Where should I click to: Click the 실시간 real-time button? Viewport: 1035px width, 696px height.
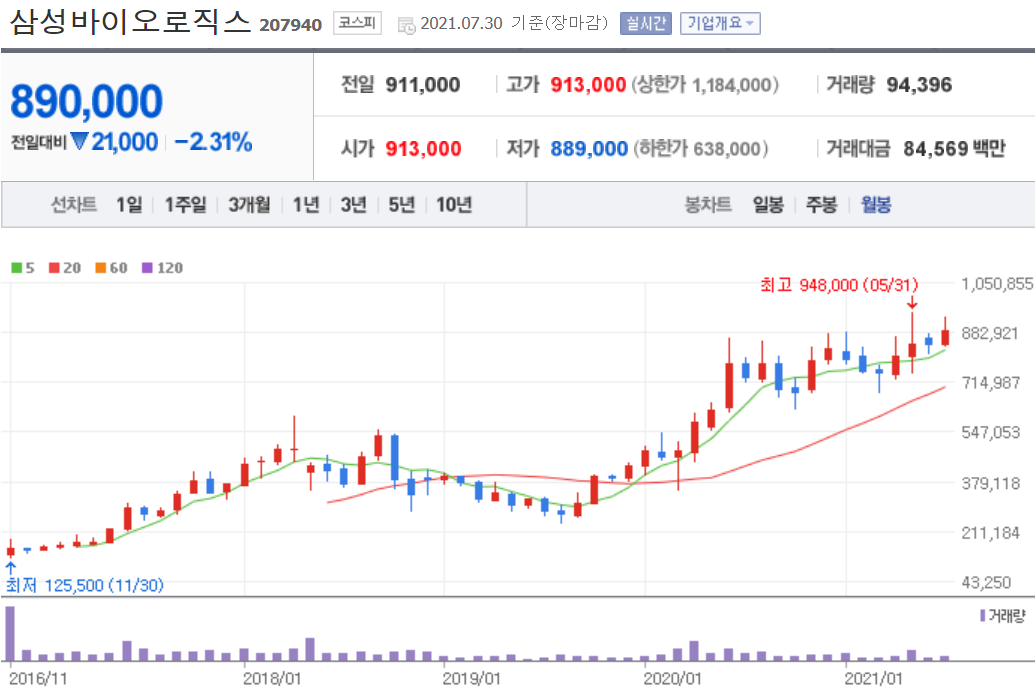(646, 24)
